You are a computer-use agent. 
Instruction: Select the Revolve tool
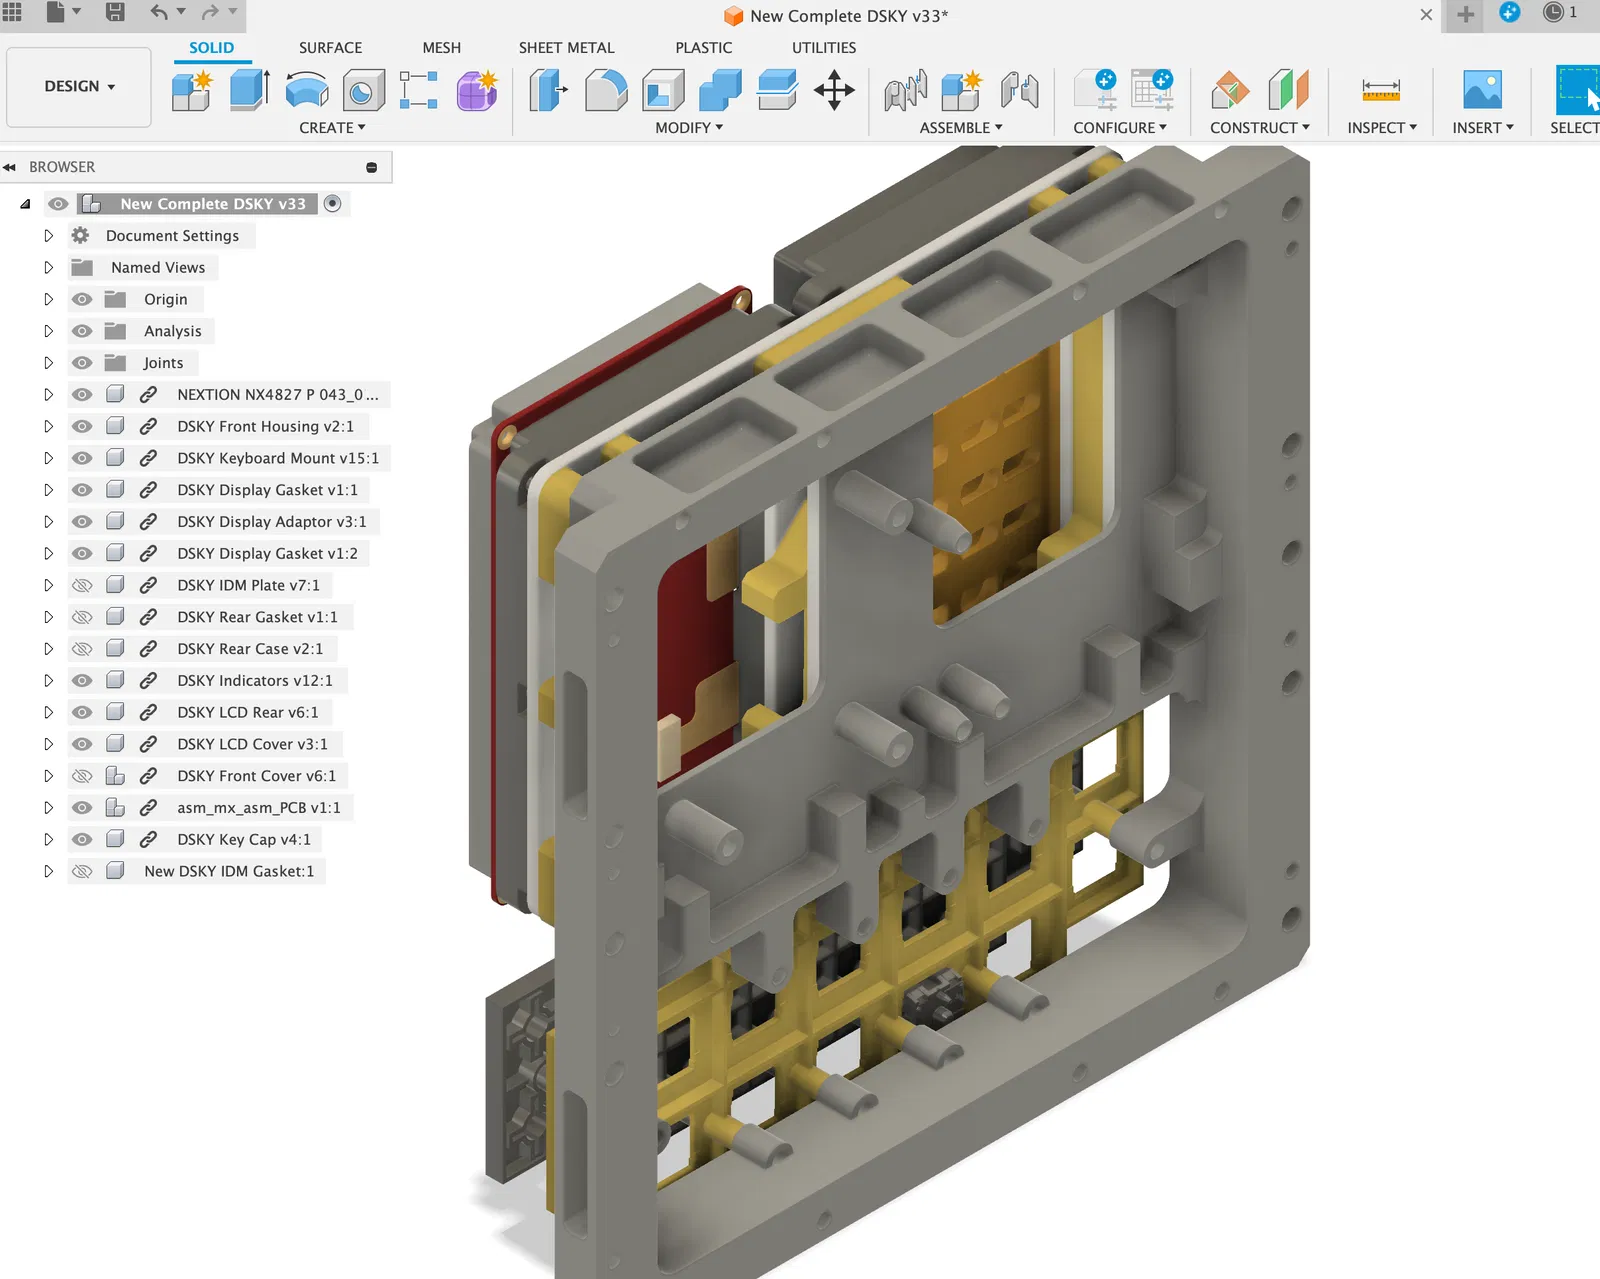point(306,90)
